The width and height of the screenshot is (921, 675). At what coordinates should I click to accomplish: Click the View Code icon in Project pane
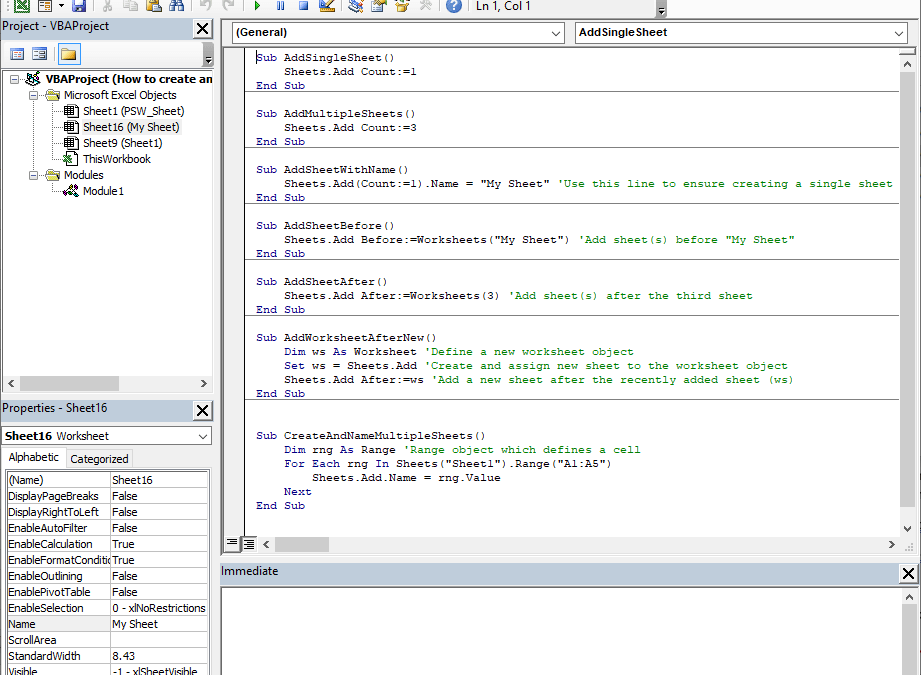click(x=18, y=54)
